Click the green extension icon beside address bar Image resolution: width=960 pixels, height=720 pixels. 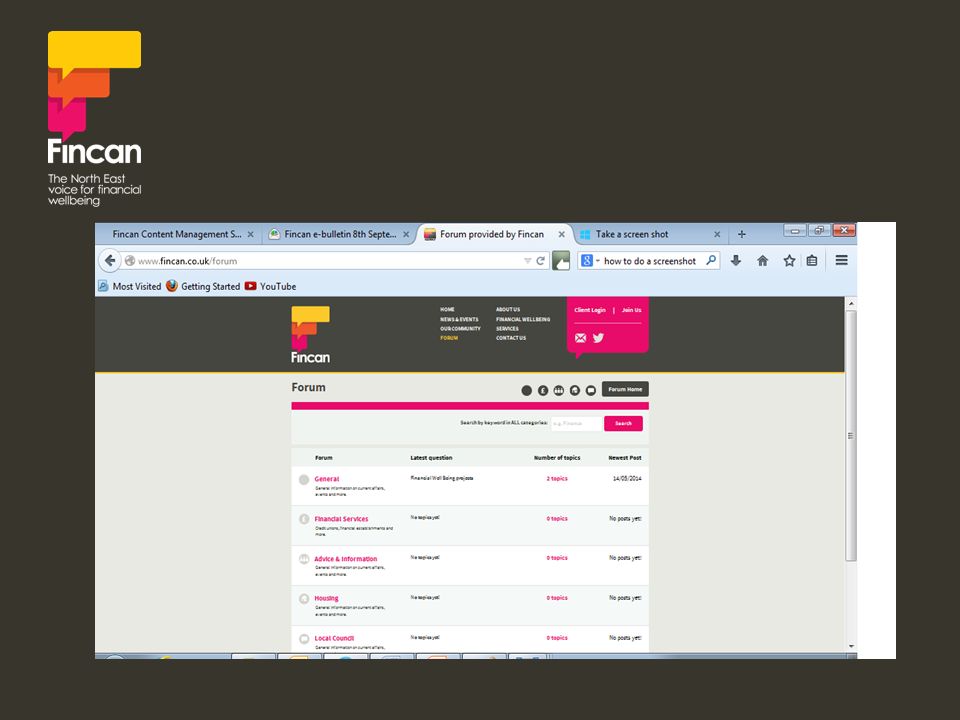[x=561, y=261]
